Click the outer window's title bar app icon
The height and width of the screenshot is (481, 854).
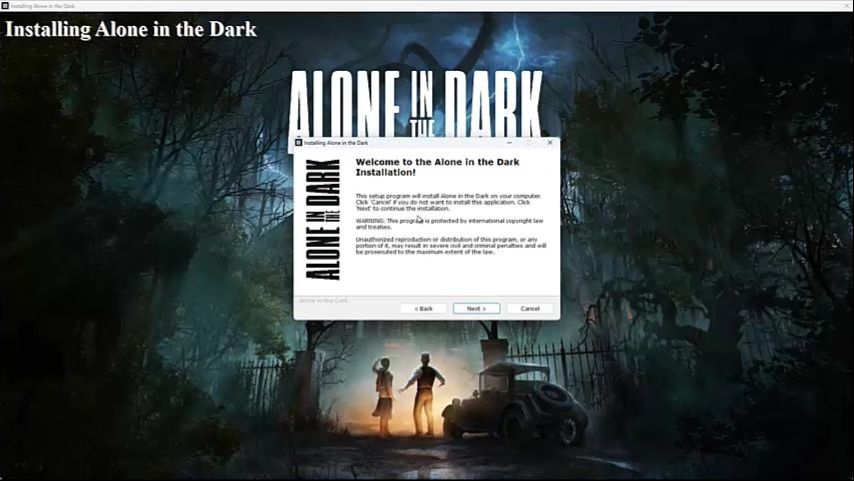click(x=5, y=5)
